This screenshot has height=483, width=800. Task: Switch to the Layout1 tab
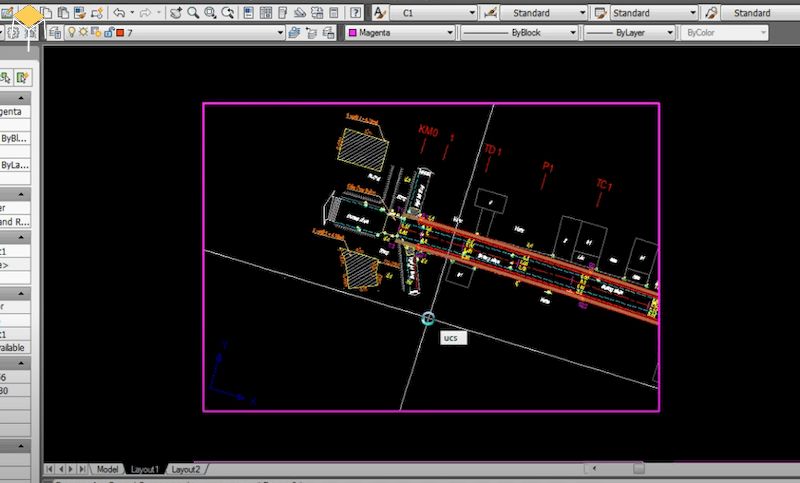coord(144,469)
